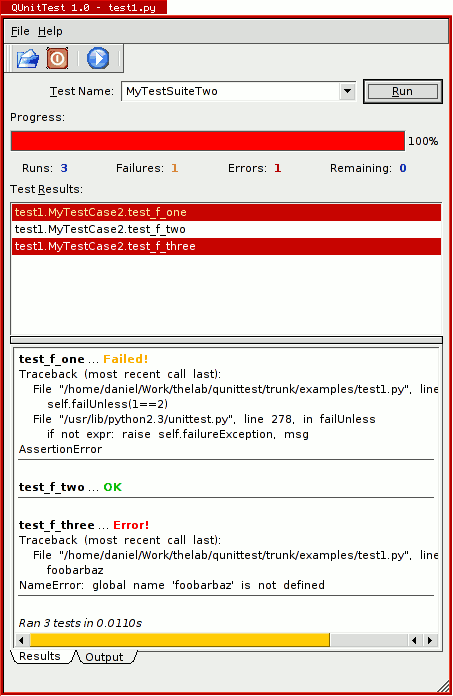Click the window resize grip at corner
453x696 pixels.
tap(443, 686)
